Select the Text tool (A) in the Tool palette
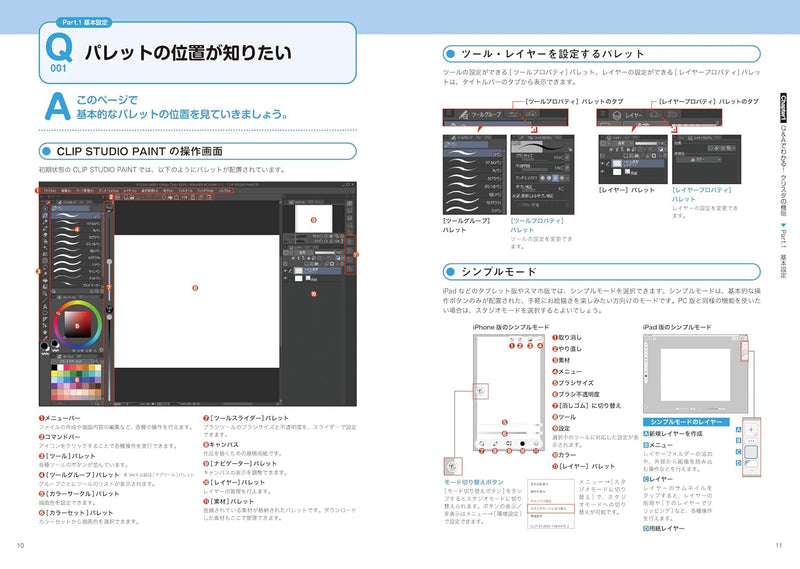Image resolution: width=800 pixels, height=569 pixels. point(45,306)
